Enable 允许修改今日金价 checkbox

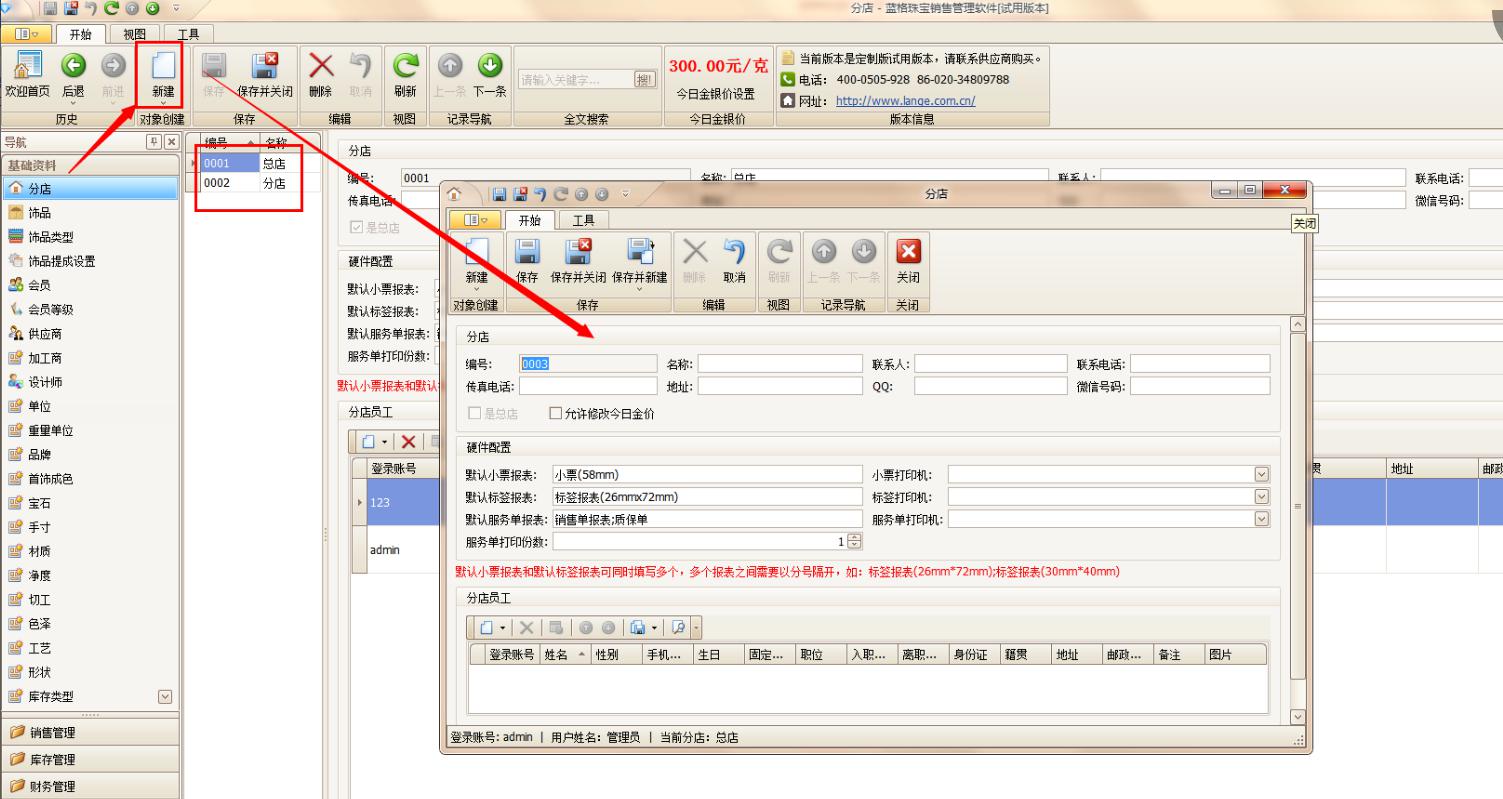(556, 413)
